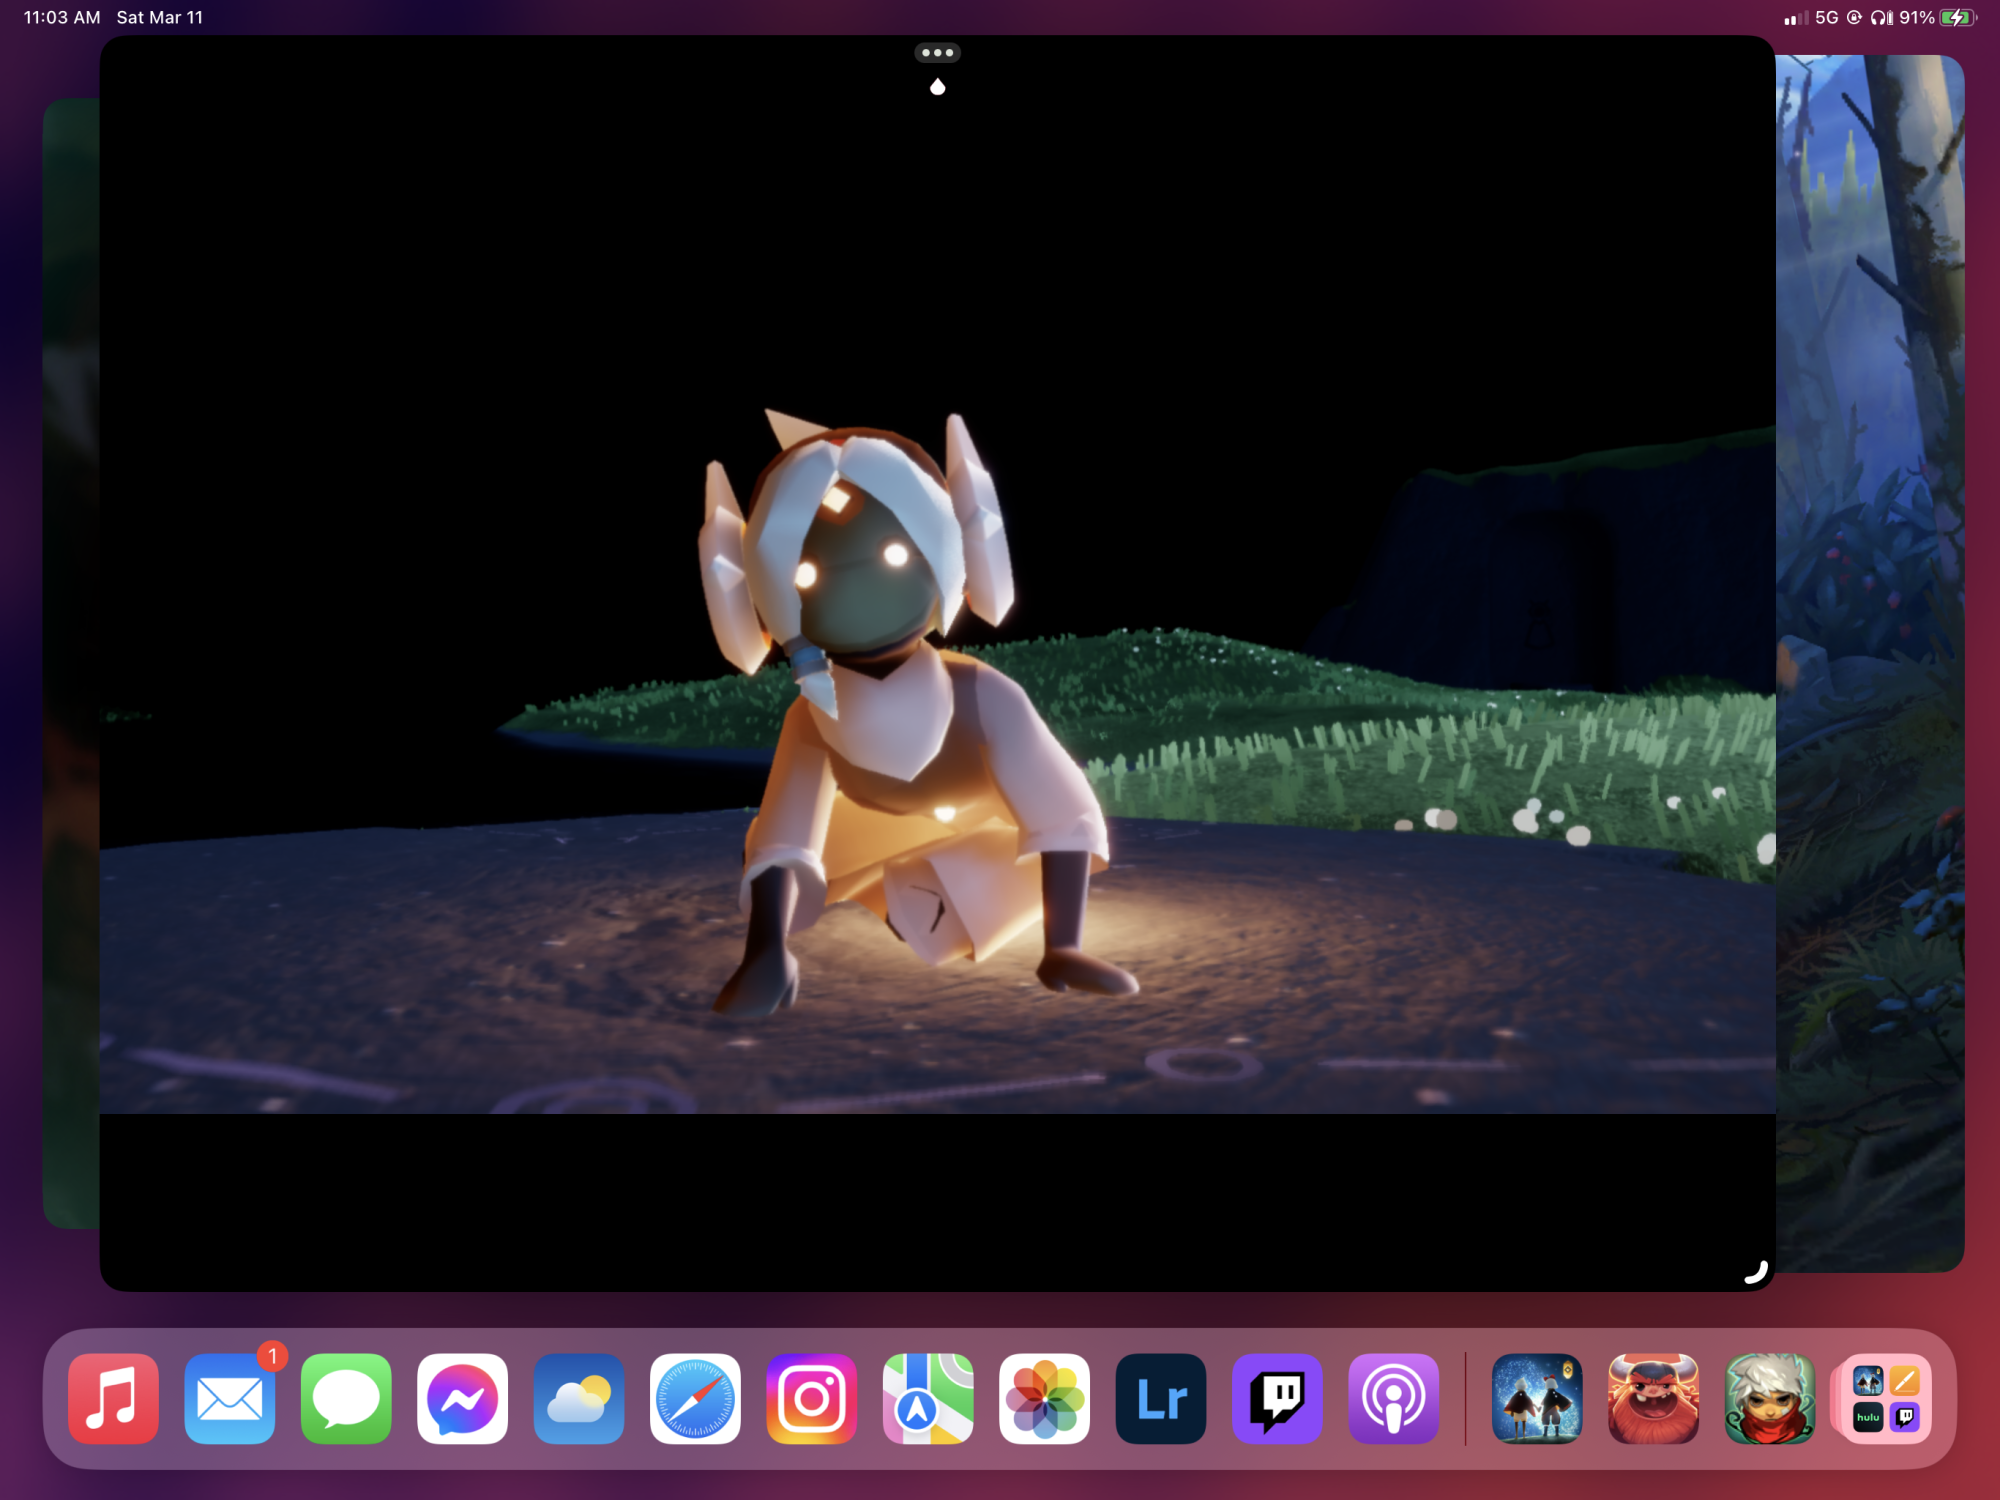The height and width of the screenshot is (1500, 2000).
Task: Launch Twitch from the dock
Action: [1277, 1398]
